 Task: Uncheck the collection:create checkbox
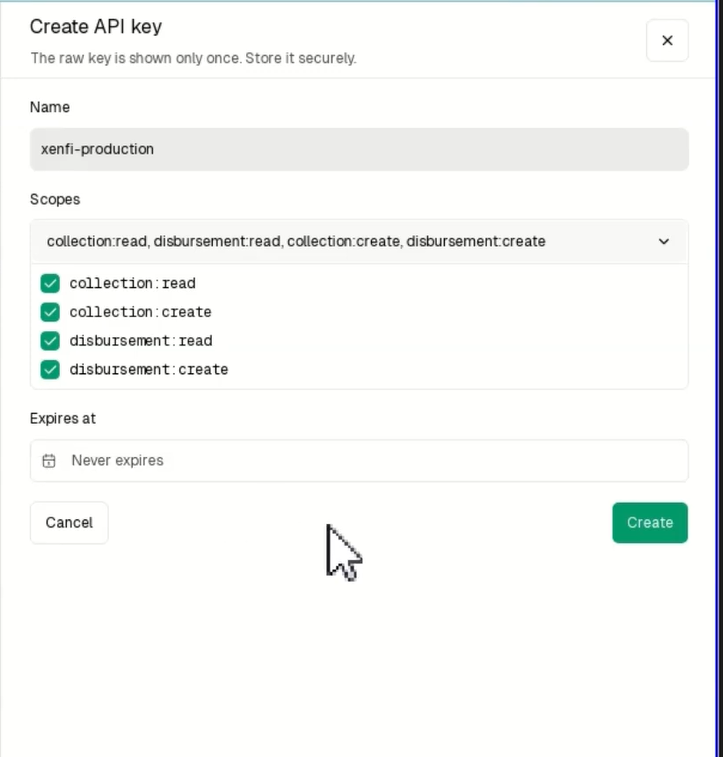point(50,312)
